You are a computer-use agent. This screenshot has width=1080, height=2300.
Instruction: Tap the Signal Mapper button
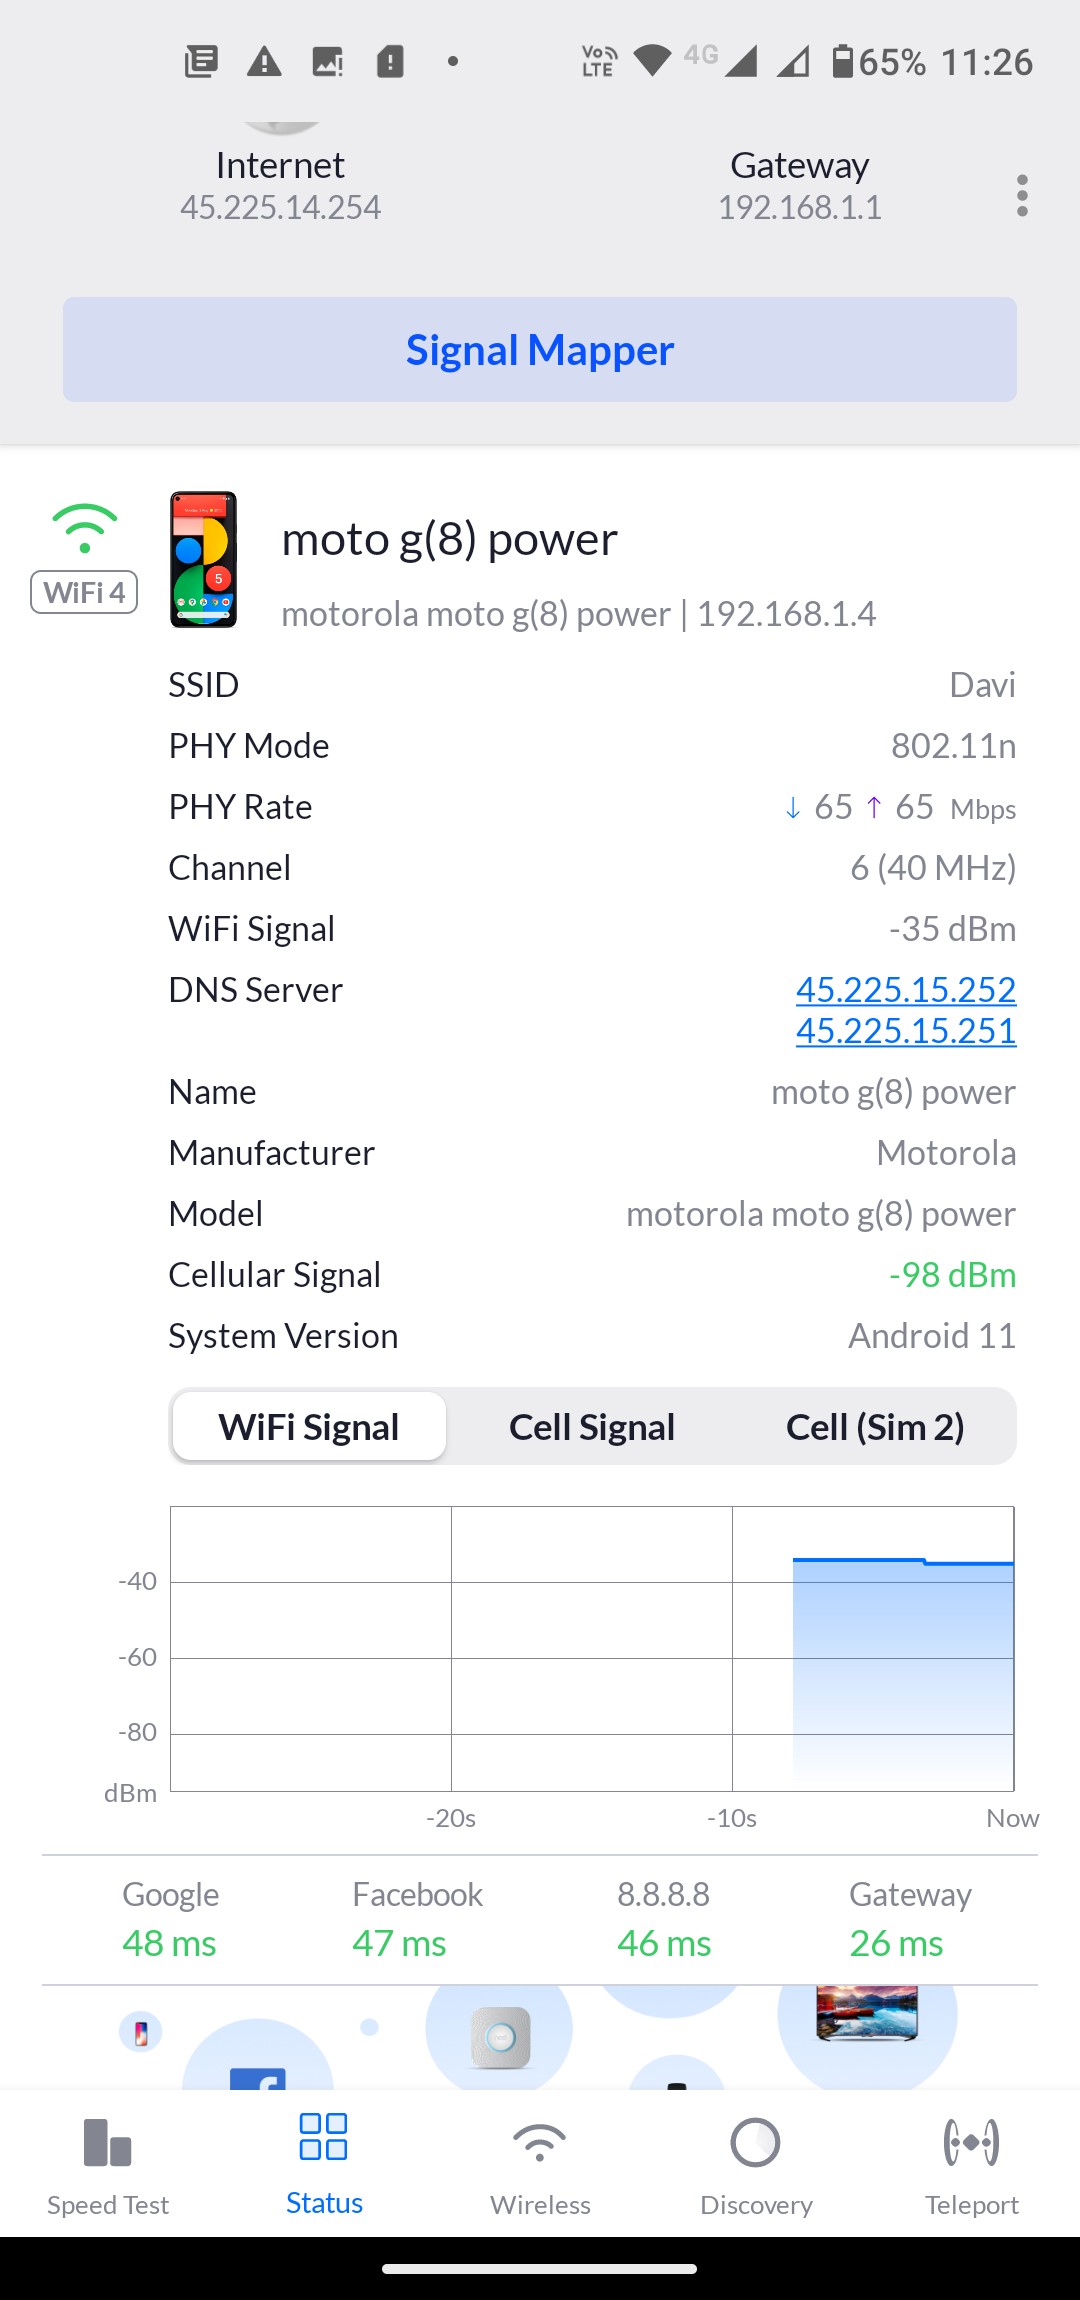pos(540,350)
